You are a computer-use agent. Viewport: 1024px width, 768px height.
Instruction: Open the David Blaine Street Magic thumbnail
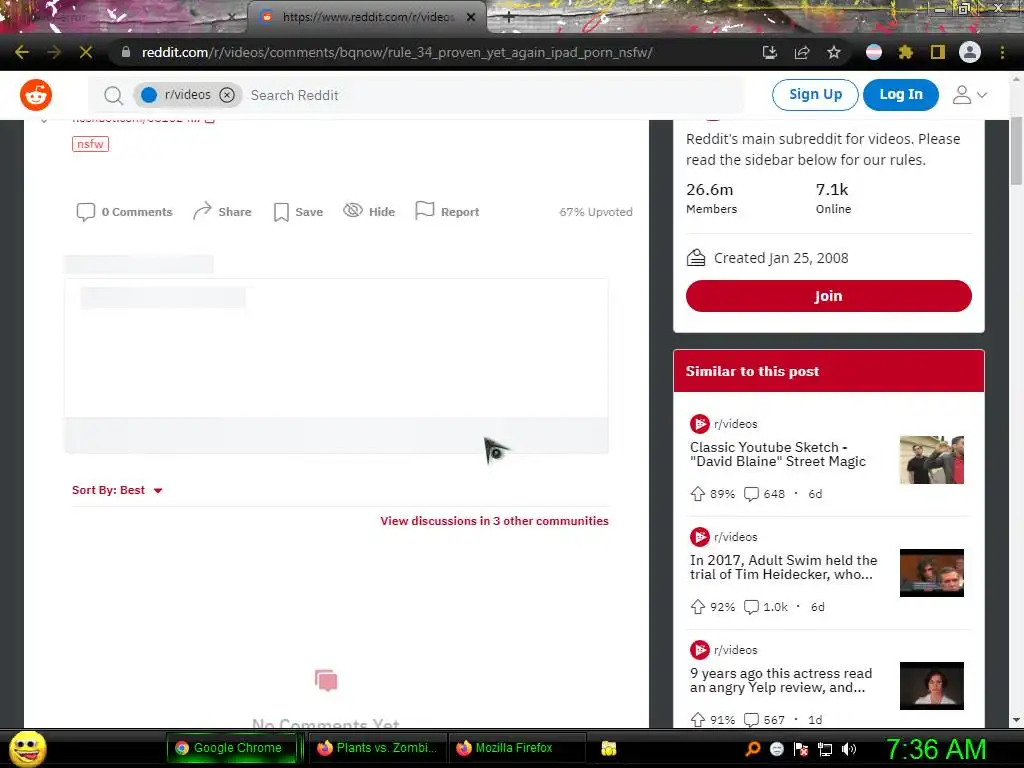click(x=931, y=460)
